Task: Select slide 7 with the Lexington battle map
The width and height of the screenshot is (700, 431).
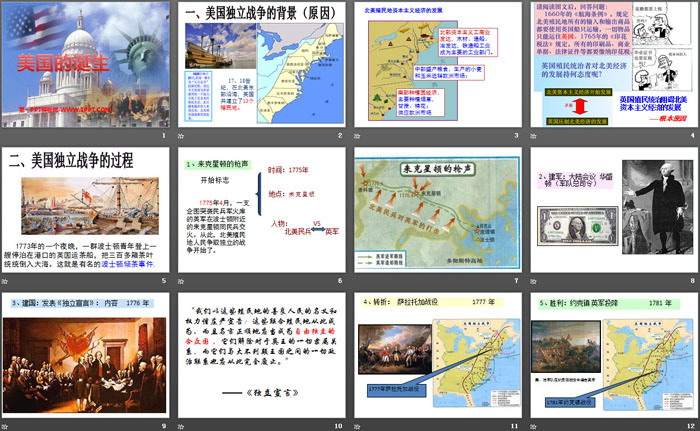Action: click(x=435, y=210)
